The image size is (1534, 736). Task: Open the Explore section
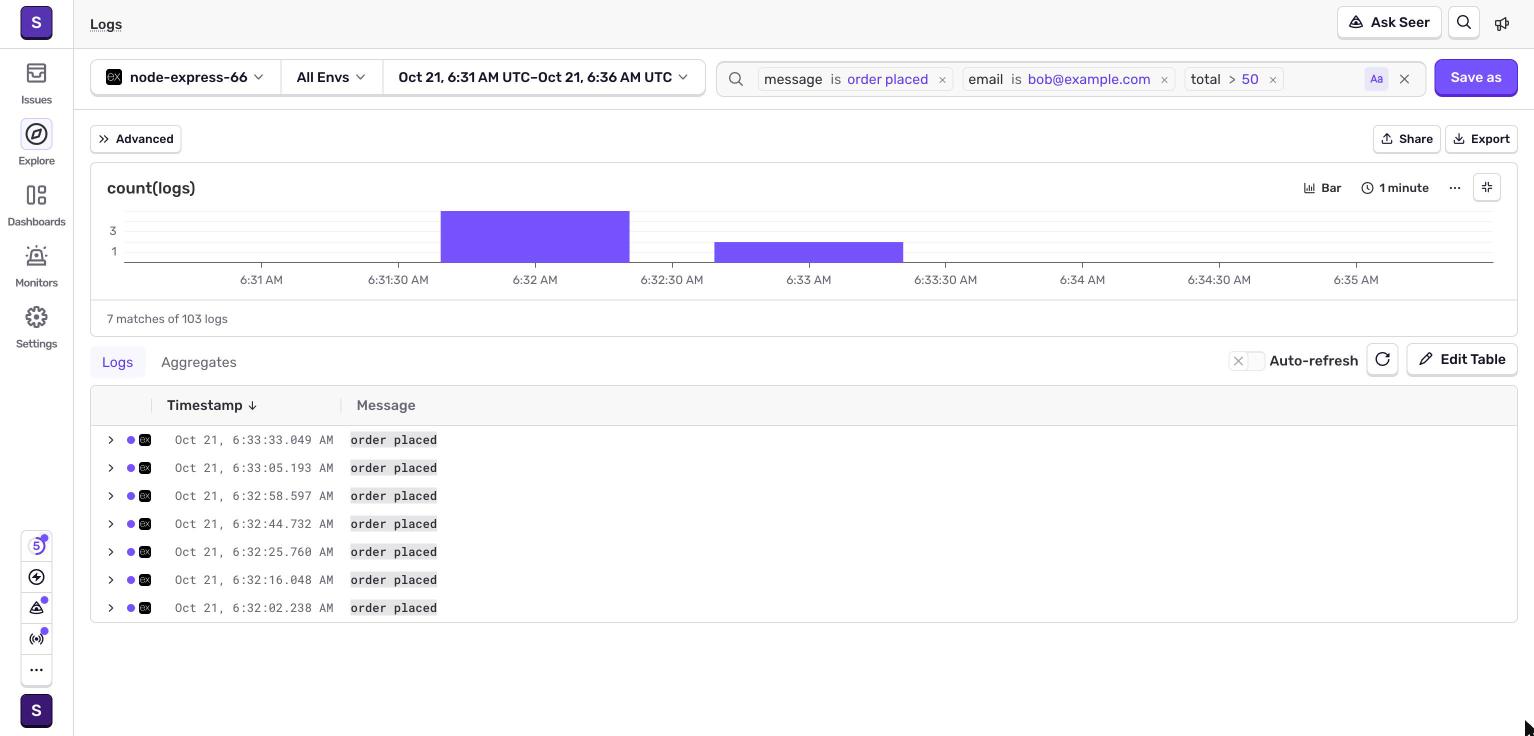36,144
